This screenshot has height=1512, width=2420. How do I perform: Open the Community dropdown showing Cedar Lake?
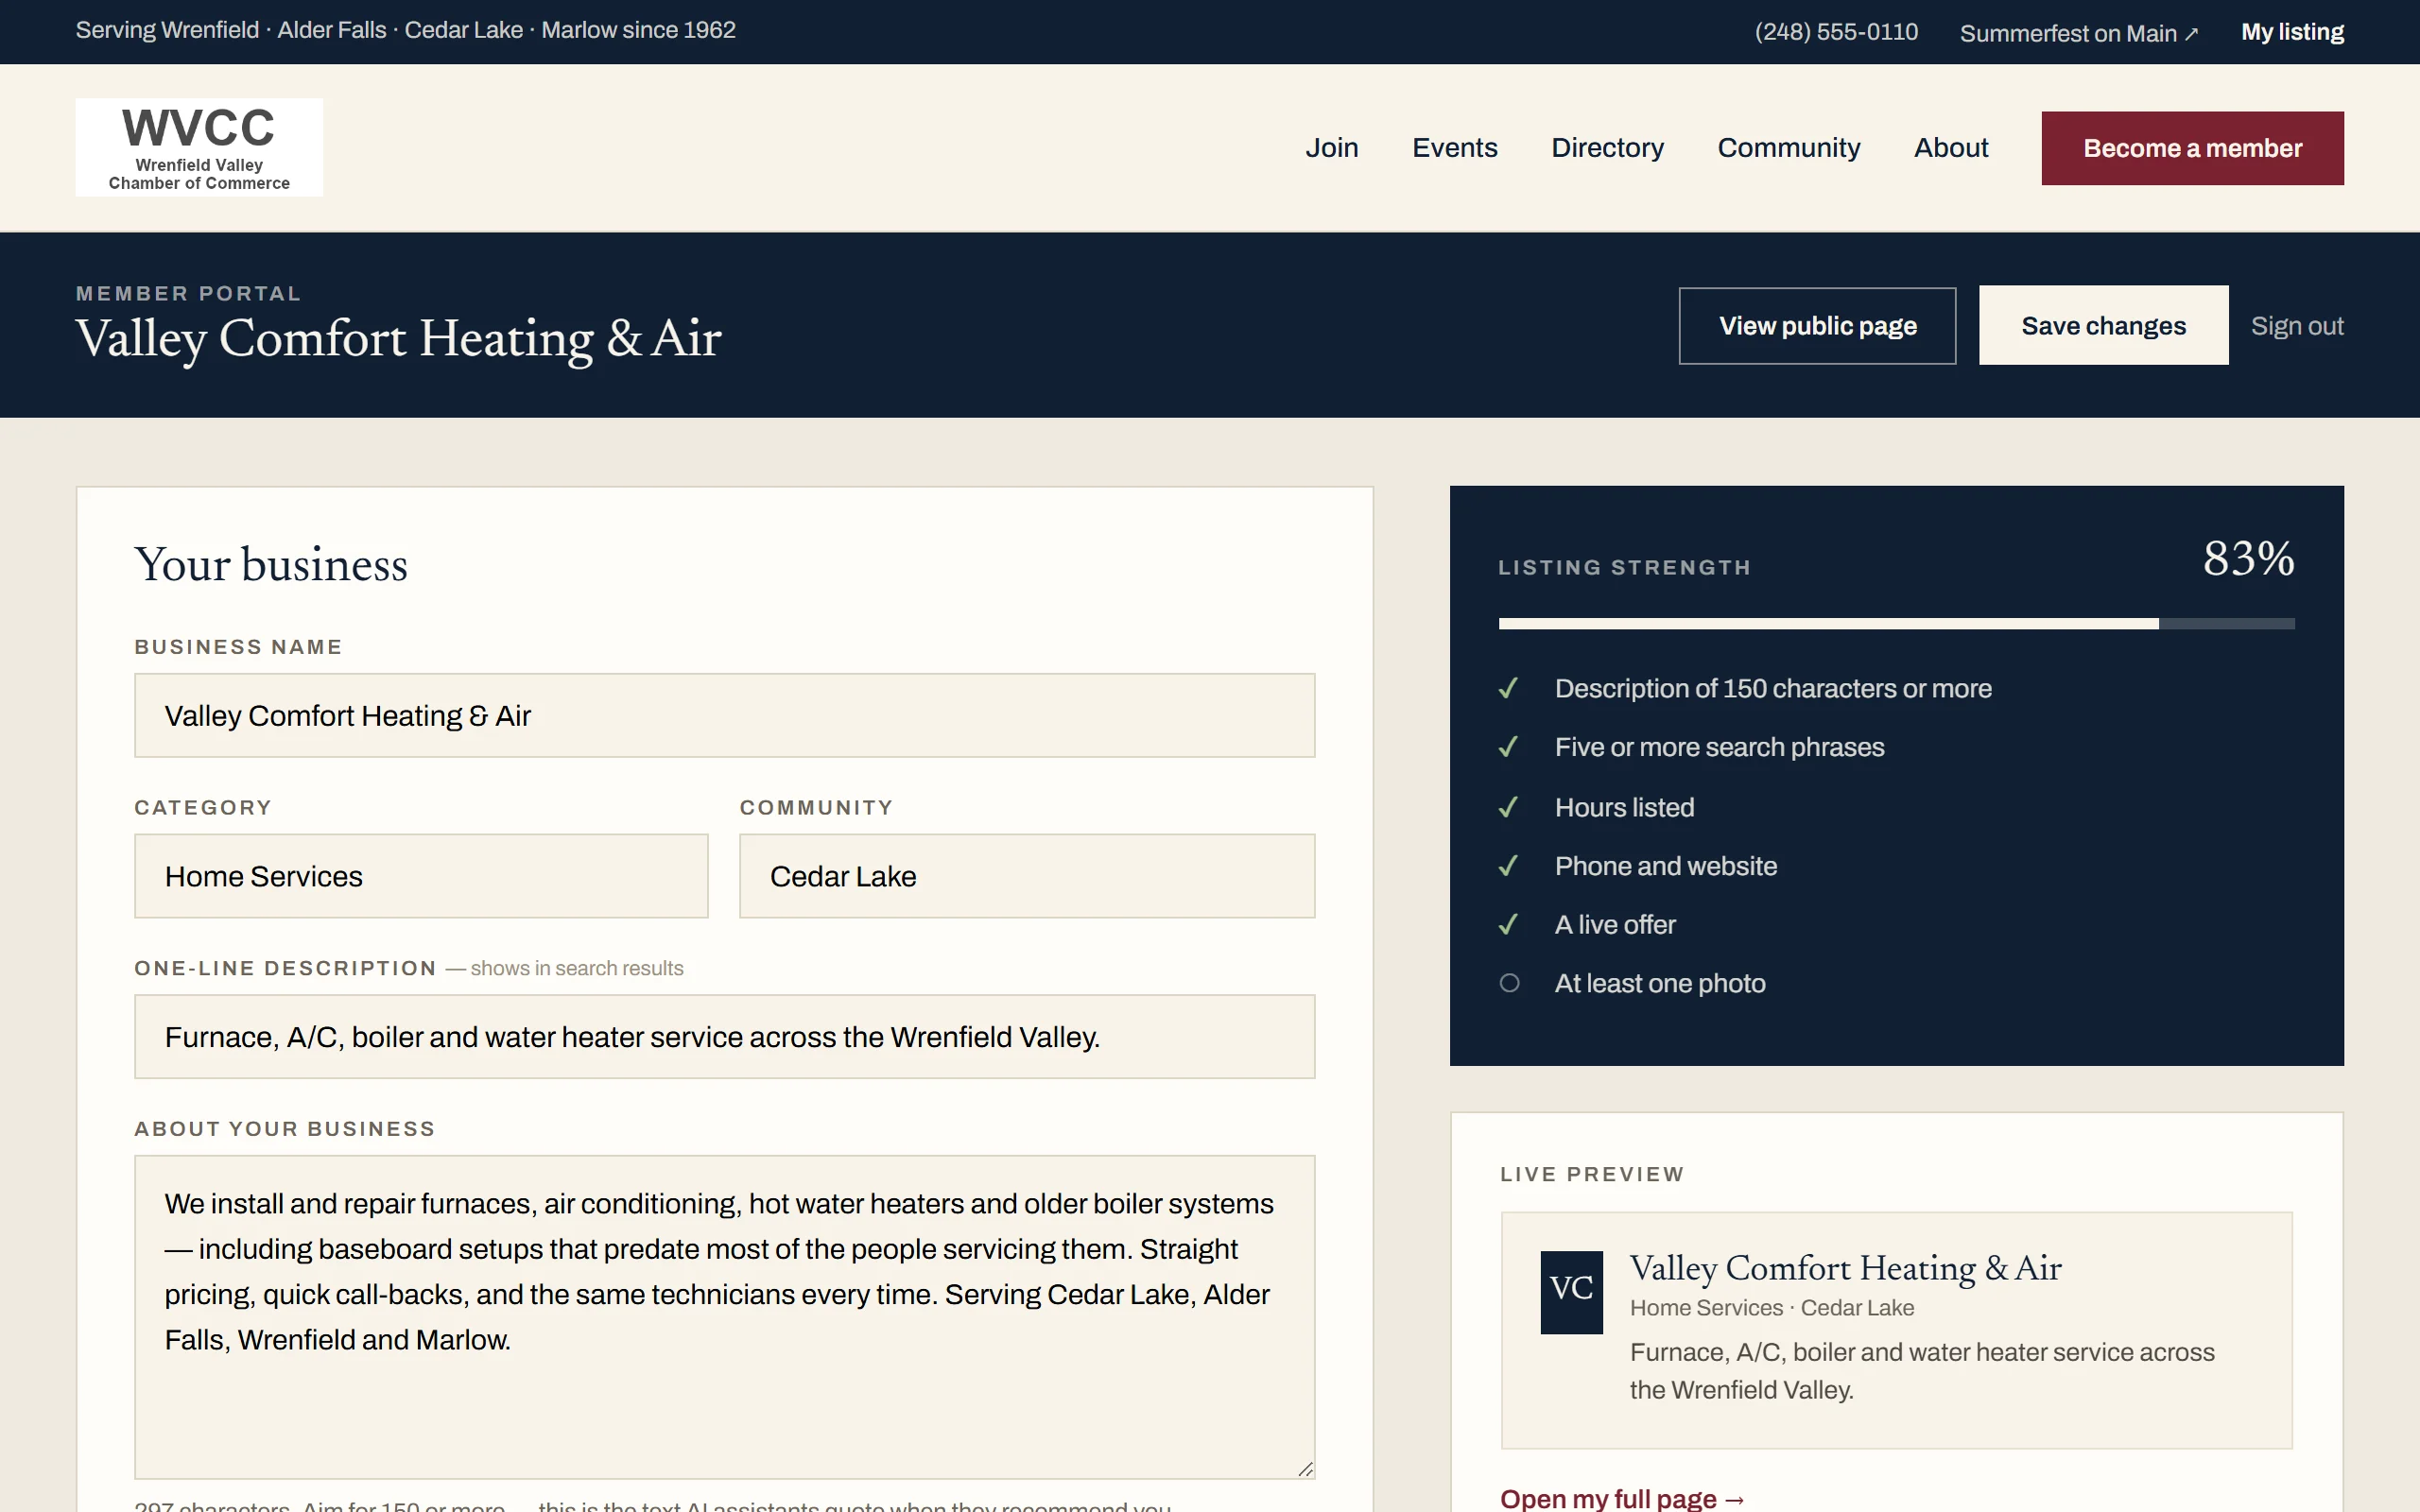pos(1027,876)
